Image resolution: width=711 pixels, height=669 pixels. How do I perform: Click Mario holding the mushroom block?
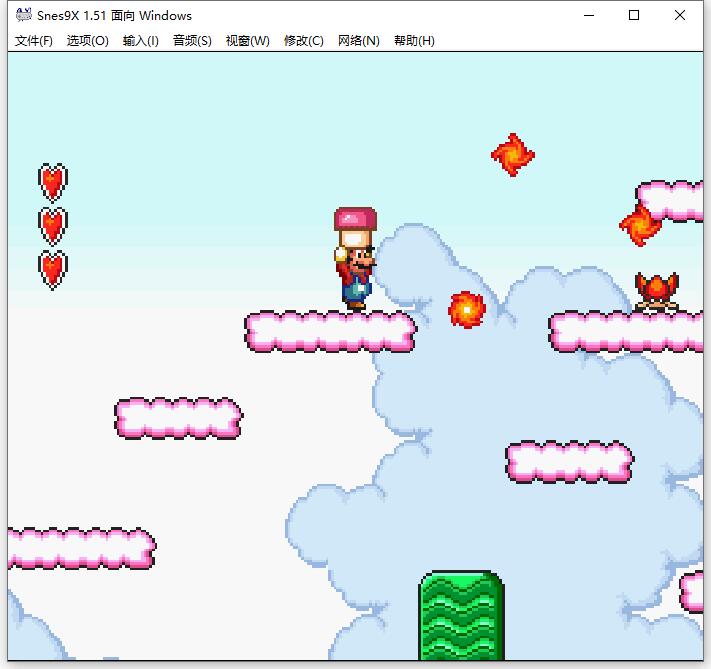[356, 259]
